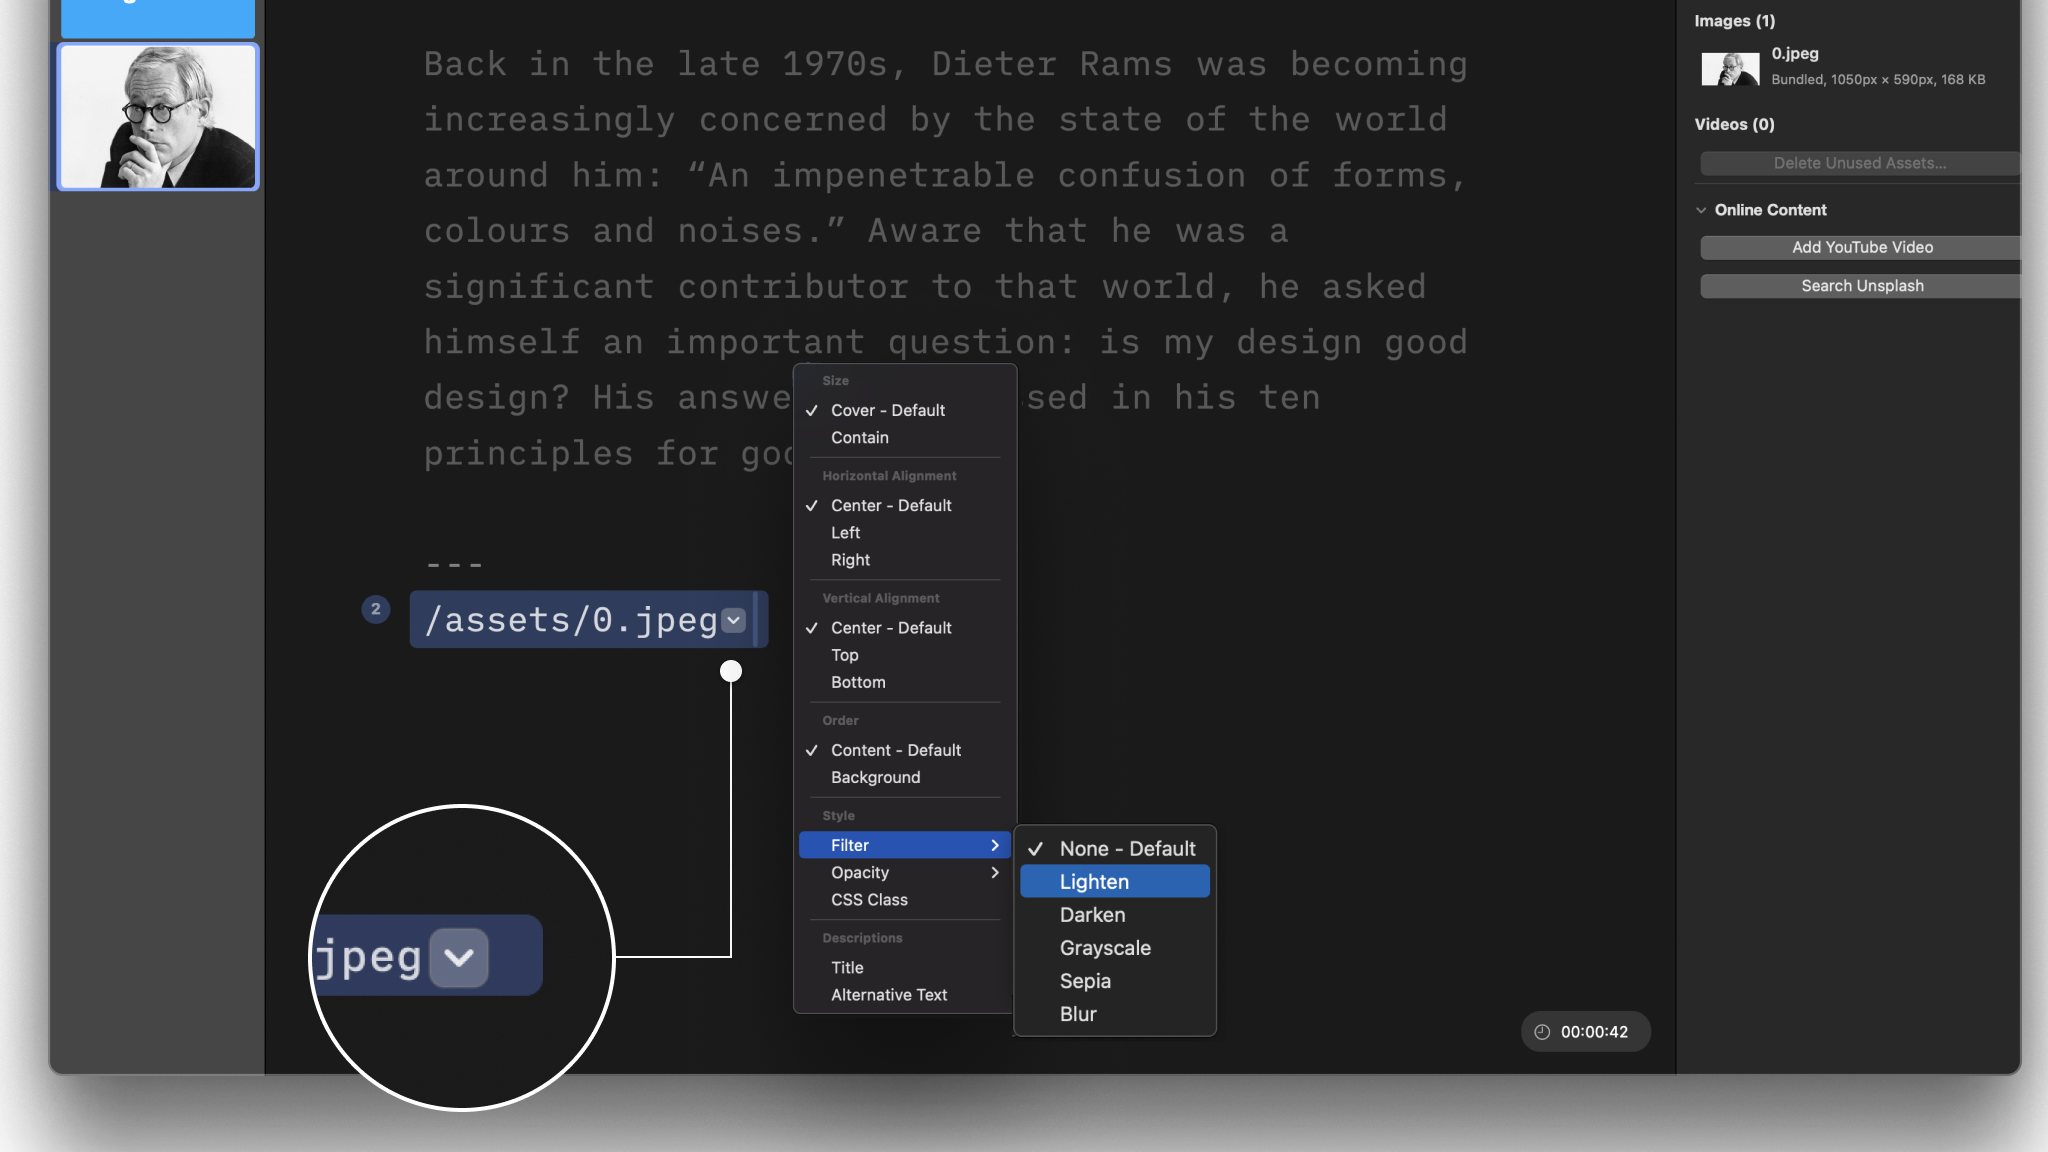2048x1152 pixels.
Task: Select the Darken filter option
Action: (1092, 916)
